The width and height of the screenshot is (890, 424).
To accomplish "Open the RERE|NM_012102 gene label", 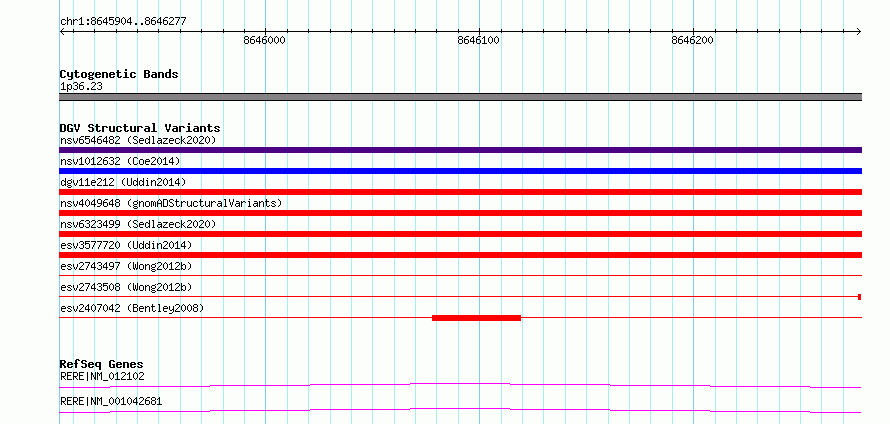I will [102, 376].
